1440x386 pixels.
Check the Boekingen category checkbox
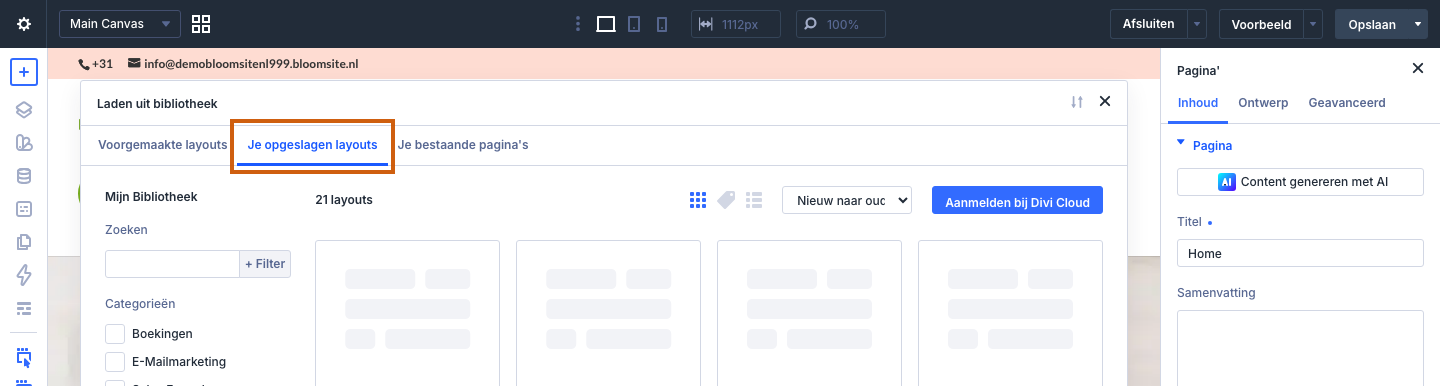[x=115, y=333]
